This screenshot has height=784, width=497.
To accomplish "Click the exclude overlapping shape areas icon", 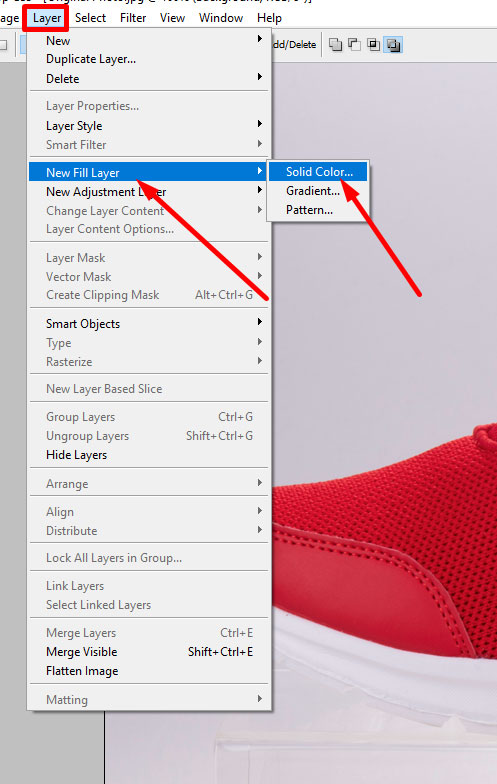I will [x=394, y=45].
